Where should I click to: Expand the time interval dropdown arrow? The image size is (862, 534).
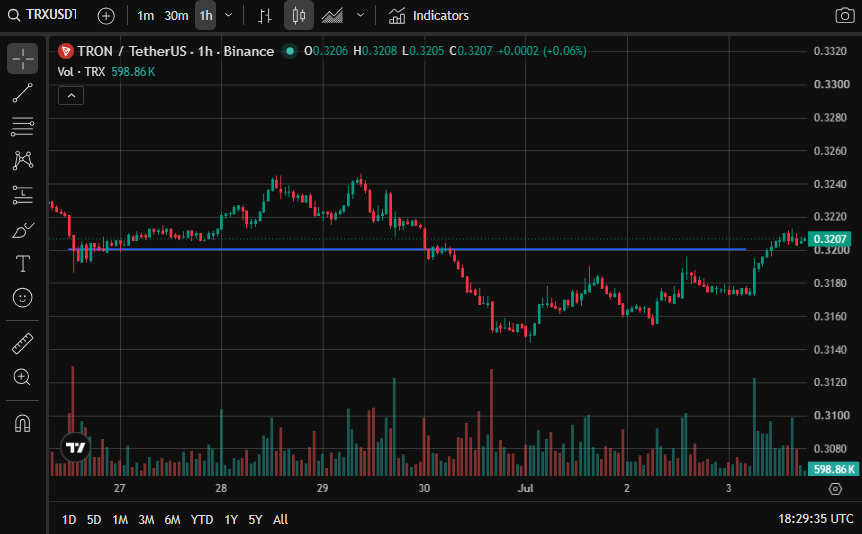pos(229,15)
